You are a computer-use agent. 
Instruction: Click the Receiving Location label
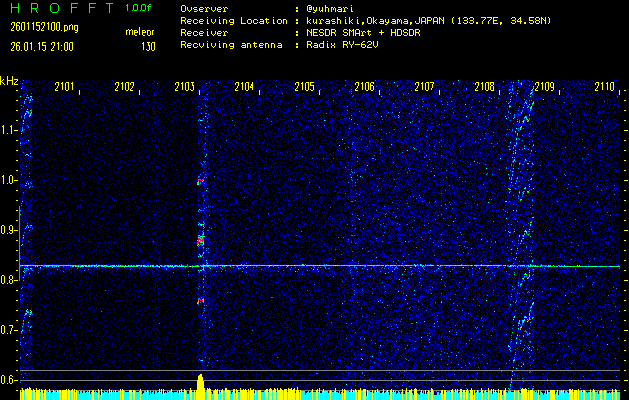234,21
